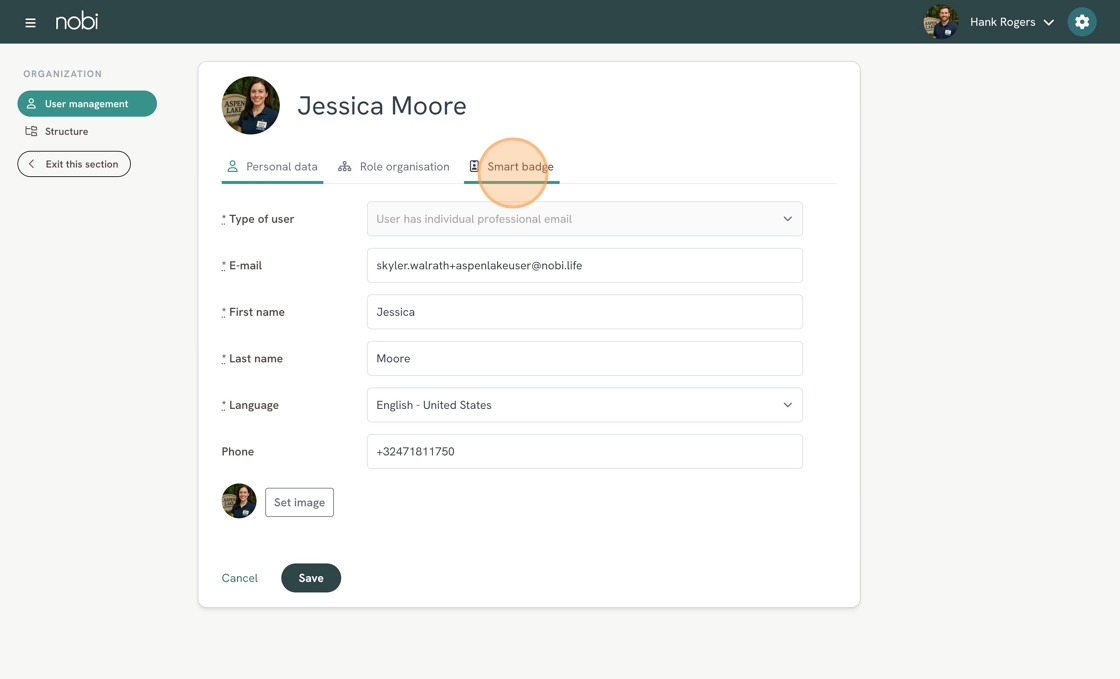This screenshot has height=679, width=1120.
Task: Click Exit this section button
Action: pyautogui.click(x=74, y=164)
